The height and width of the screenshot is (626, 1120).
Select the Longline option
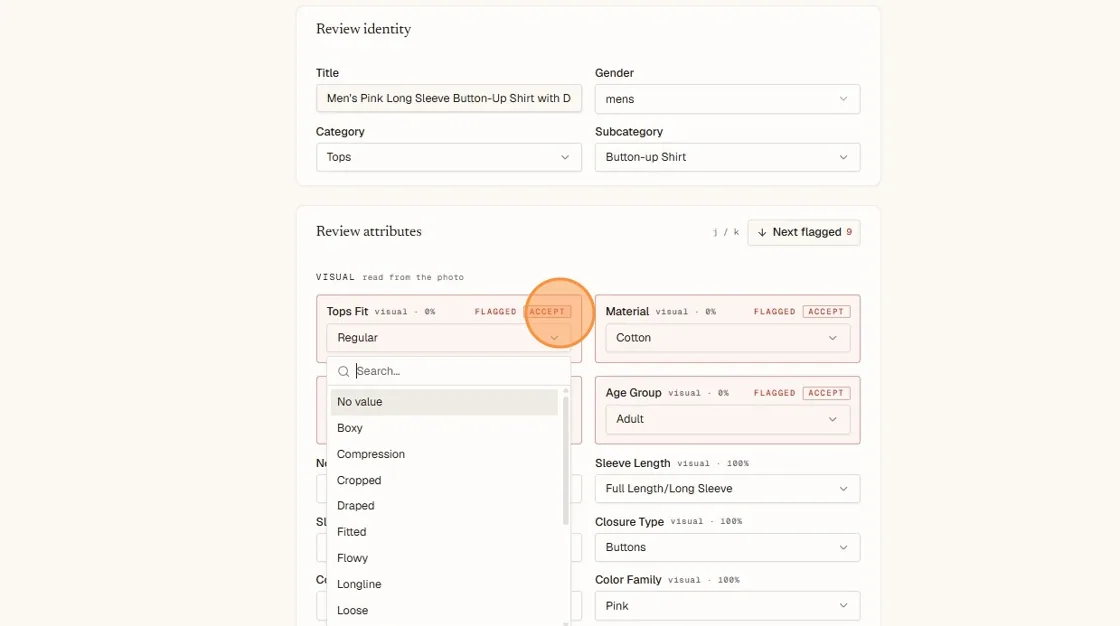point(444,585)
